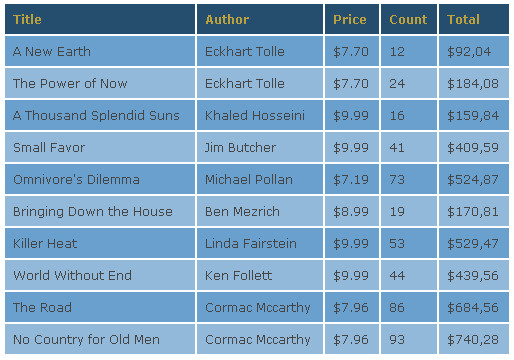This screenshot has height=360, width=514.
Task: Click the Author column header
Action: point(260,19)
